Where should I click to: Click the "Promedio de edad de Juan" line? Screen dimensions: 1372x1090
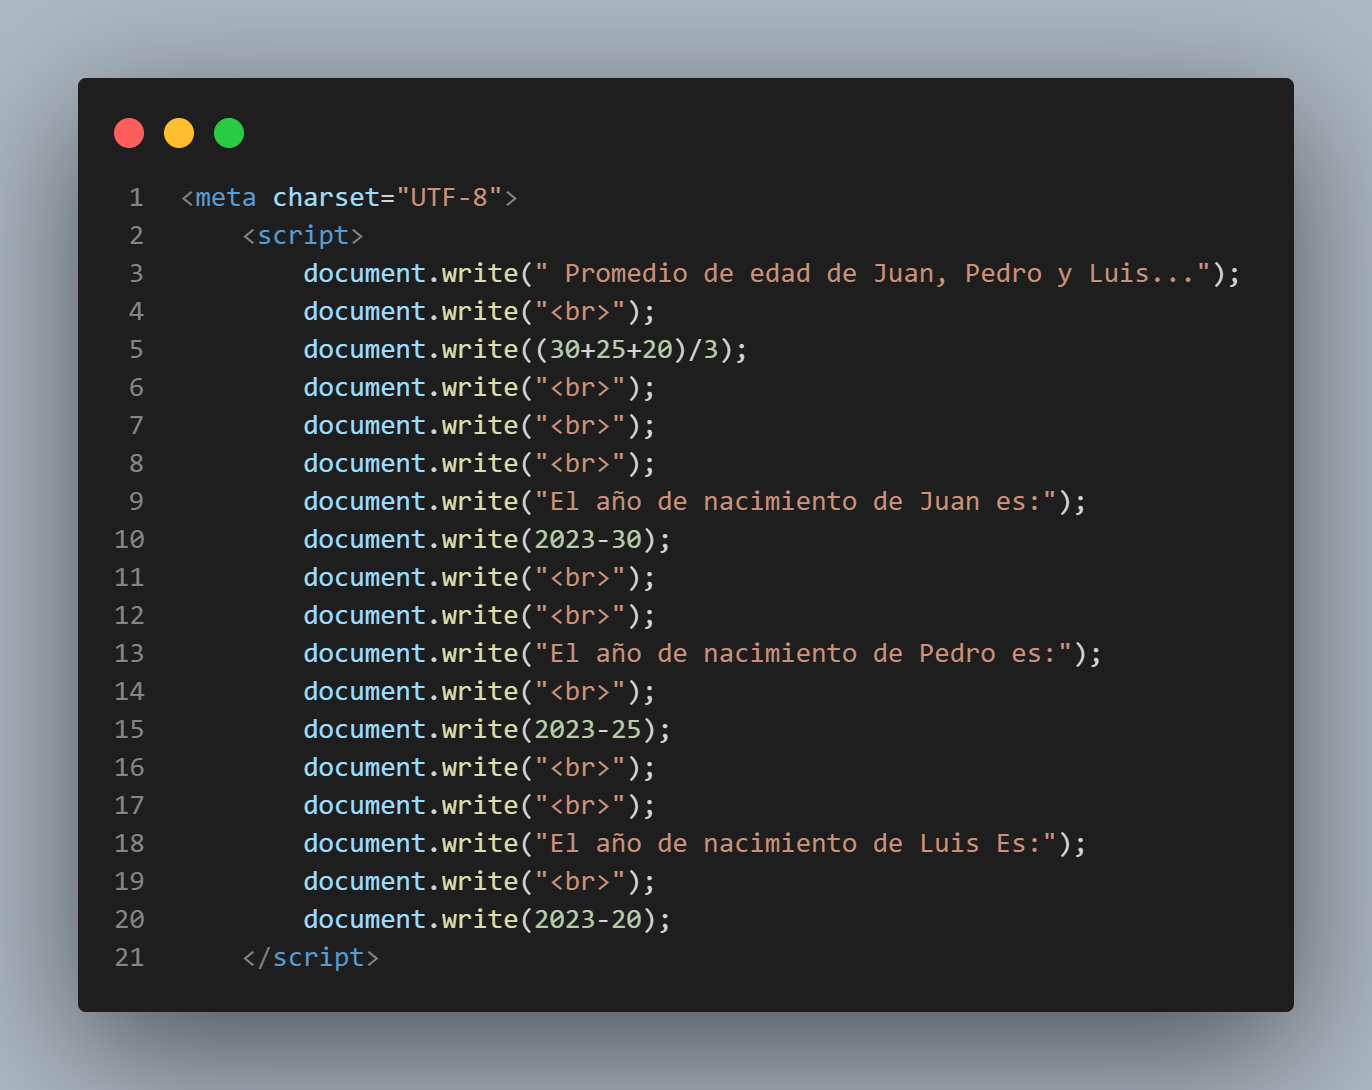coord(772,274)
